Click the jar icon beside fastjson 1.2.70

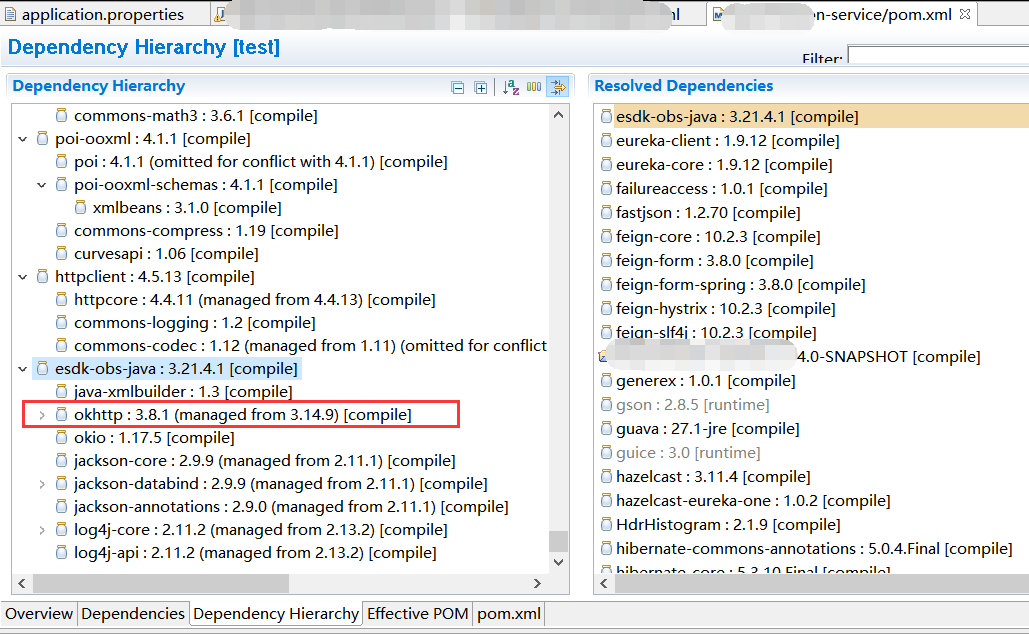(606, 212)
